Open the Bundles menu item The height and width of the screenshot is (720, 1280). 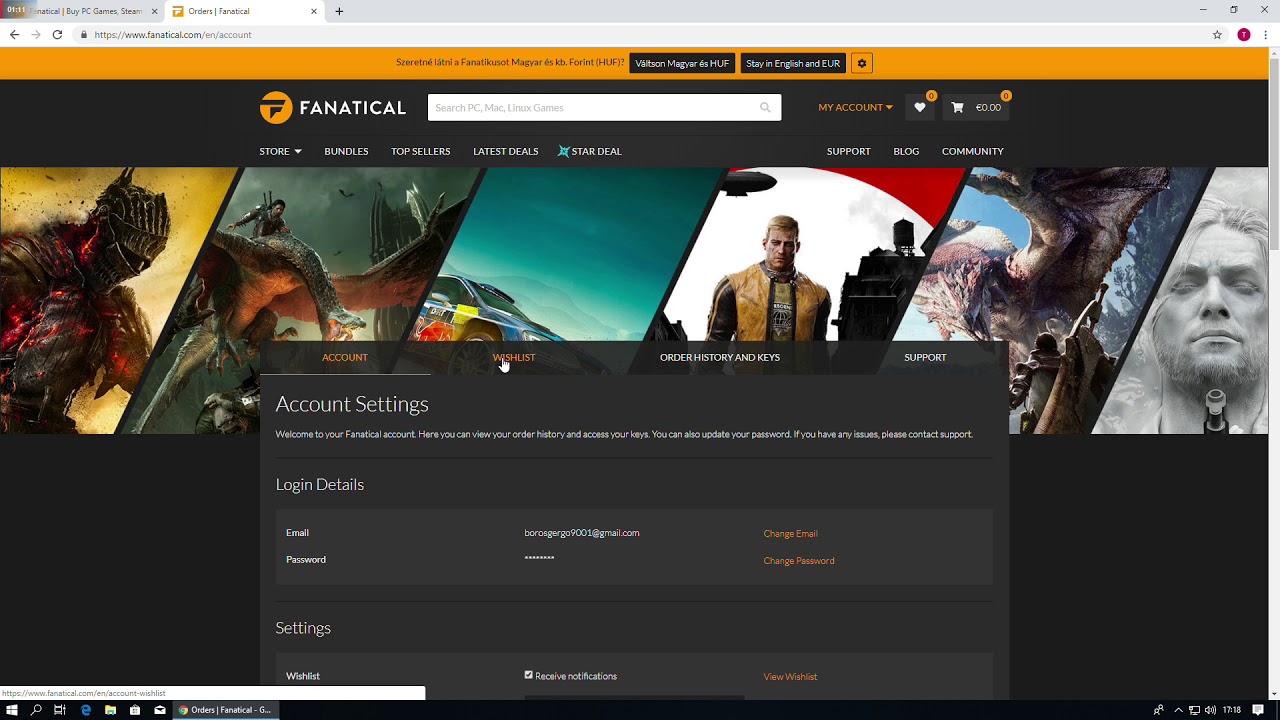pyautogui.click(x=346, y=151)
